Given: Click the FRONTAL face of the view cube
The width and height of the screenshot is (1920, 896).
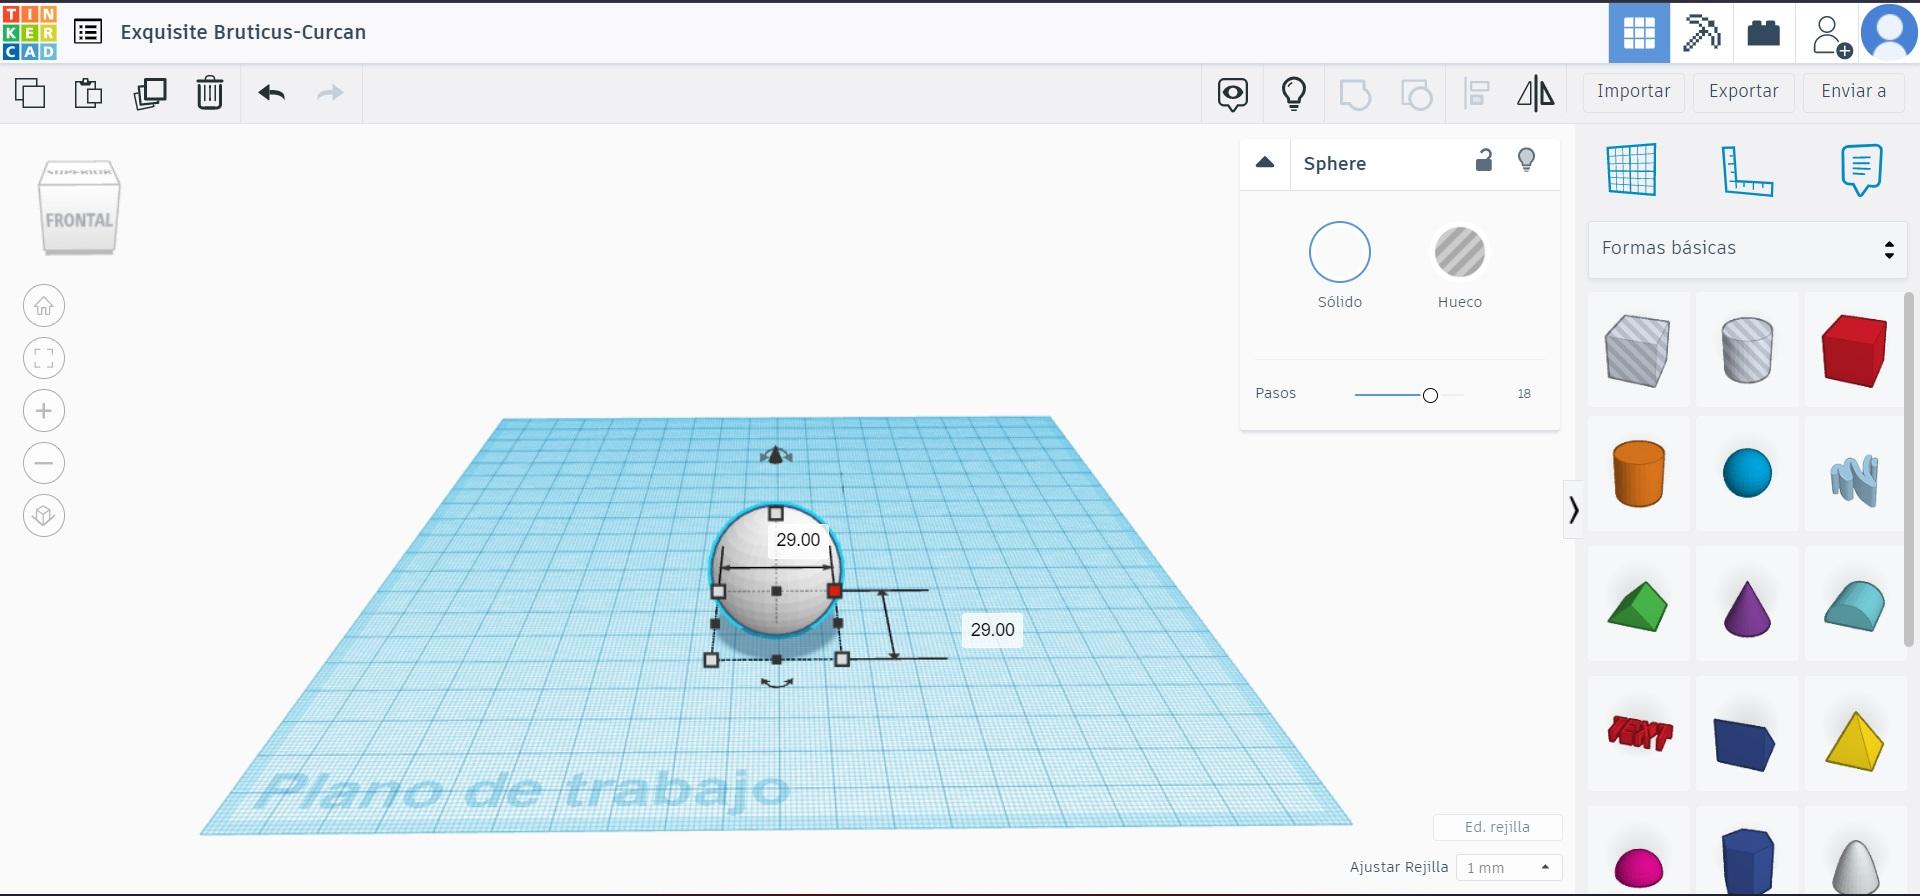Looking at the screenshot, I should coord(79,220).
